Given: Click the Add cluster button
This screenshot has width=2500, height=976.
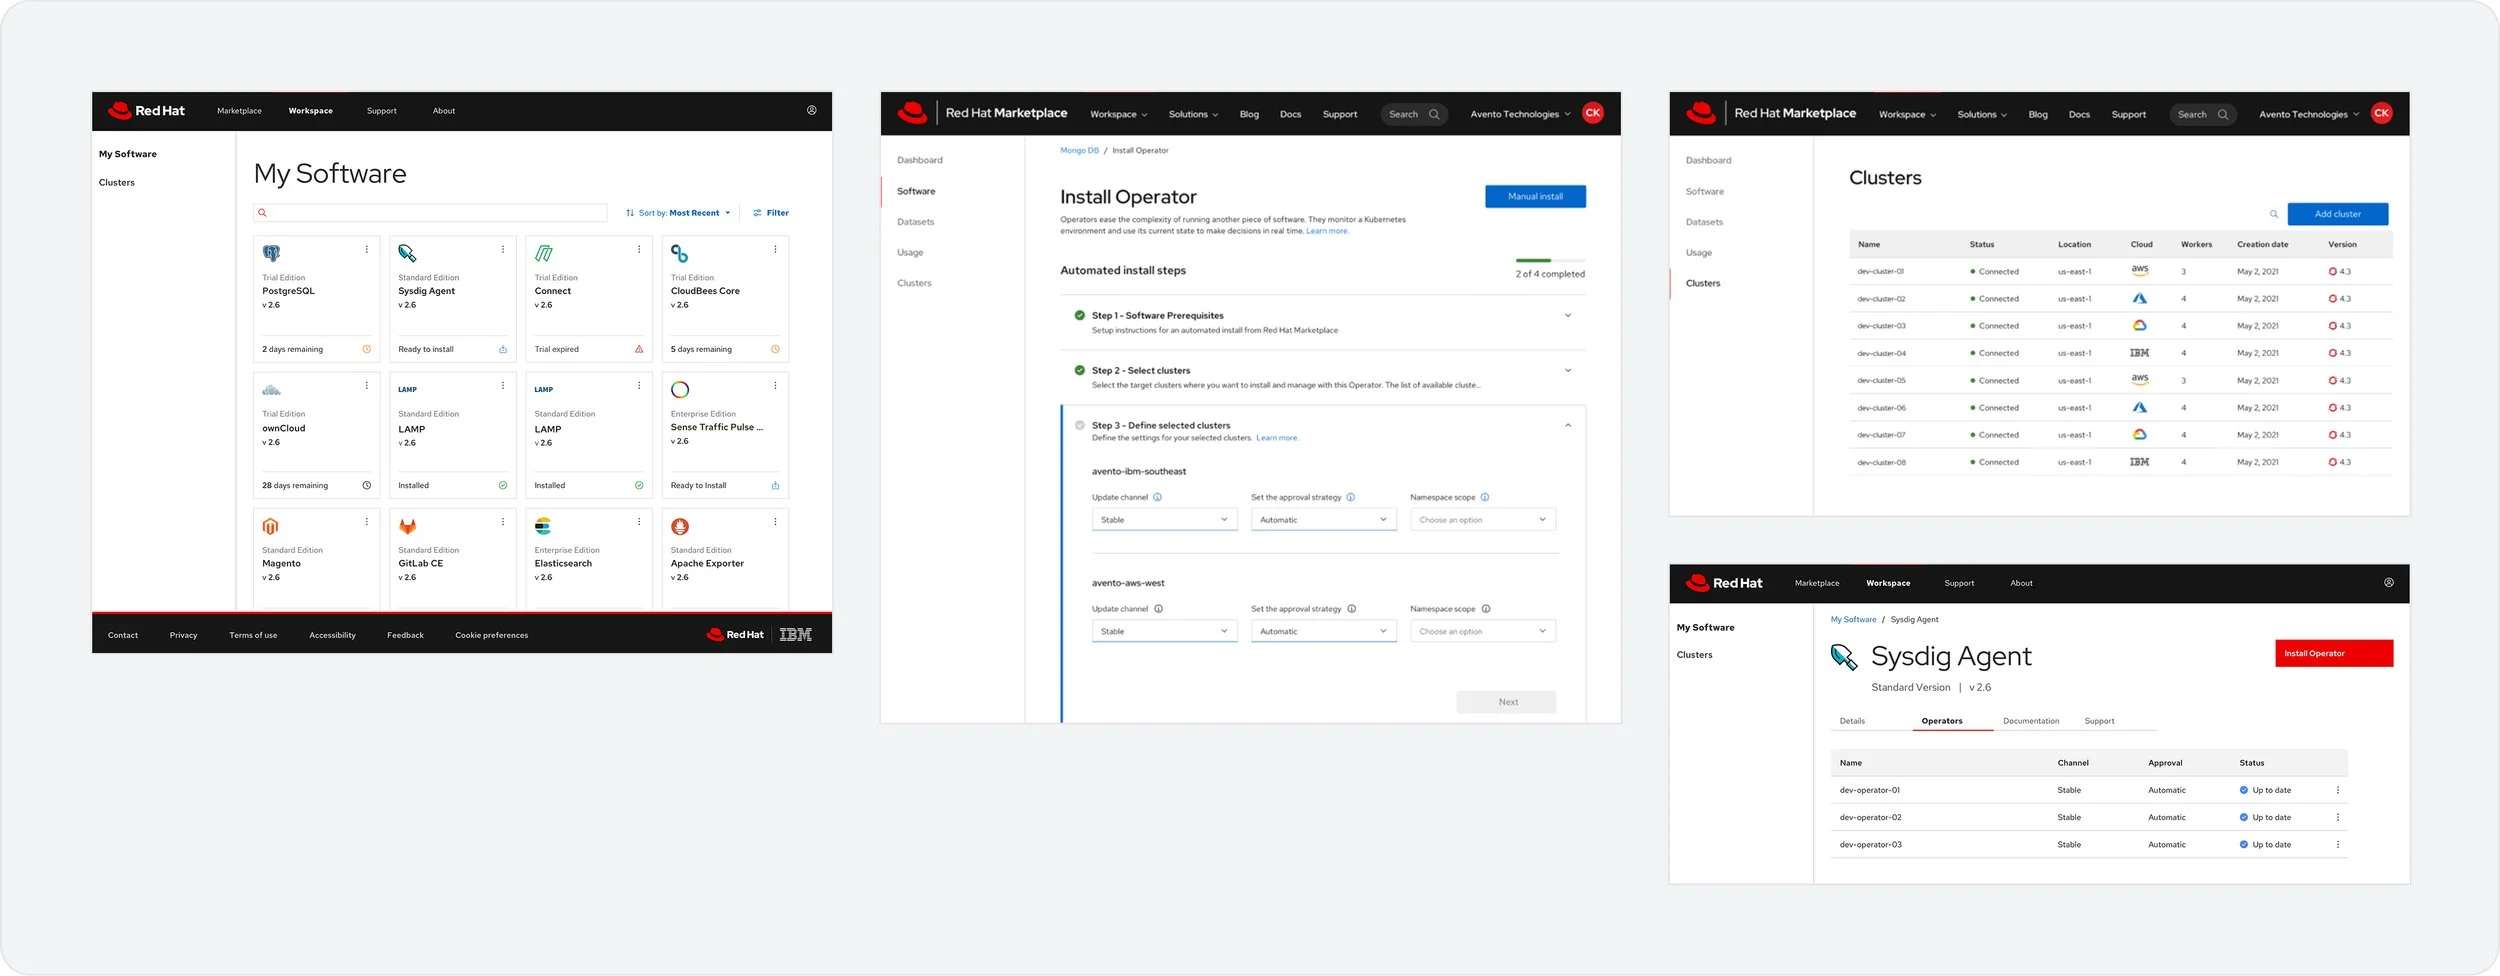Looking at the screenshot, I should [2337, 214].
